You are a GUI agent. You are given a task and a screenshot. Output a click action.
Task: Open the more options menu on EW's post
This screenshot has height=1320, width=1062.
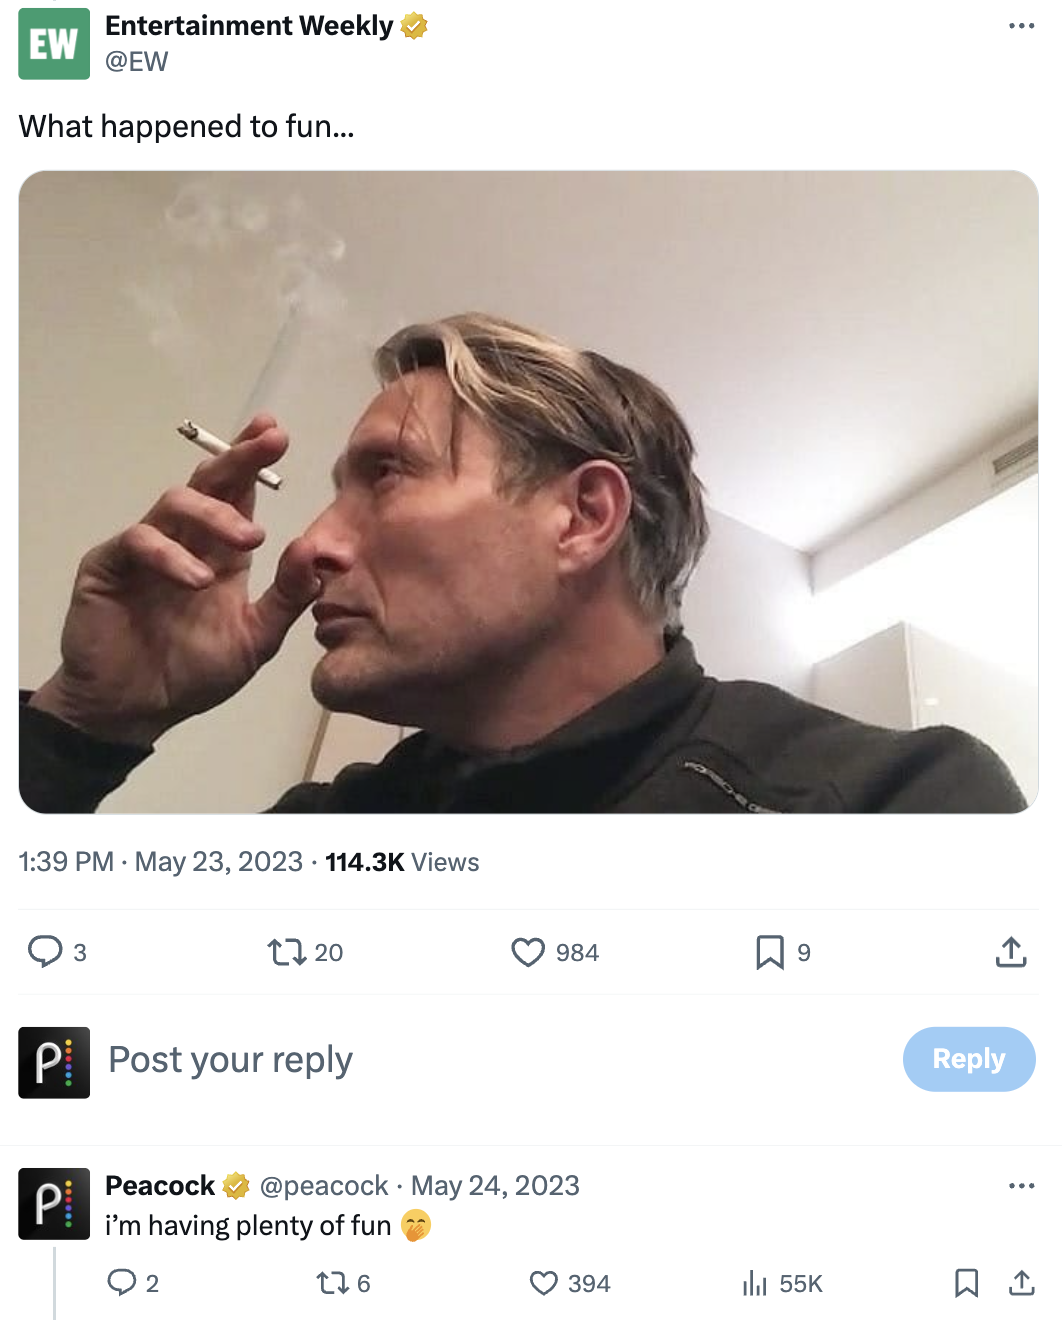click(x=1021, y=26)
